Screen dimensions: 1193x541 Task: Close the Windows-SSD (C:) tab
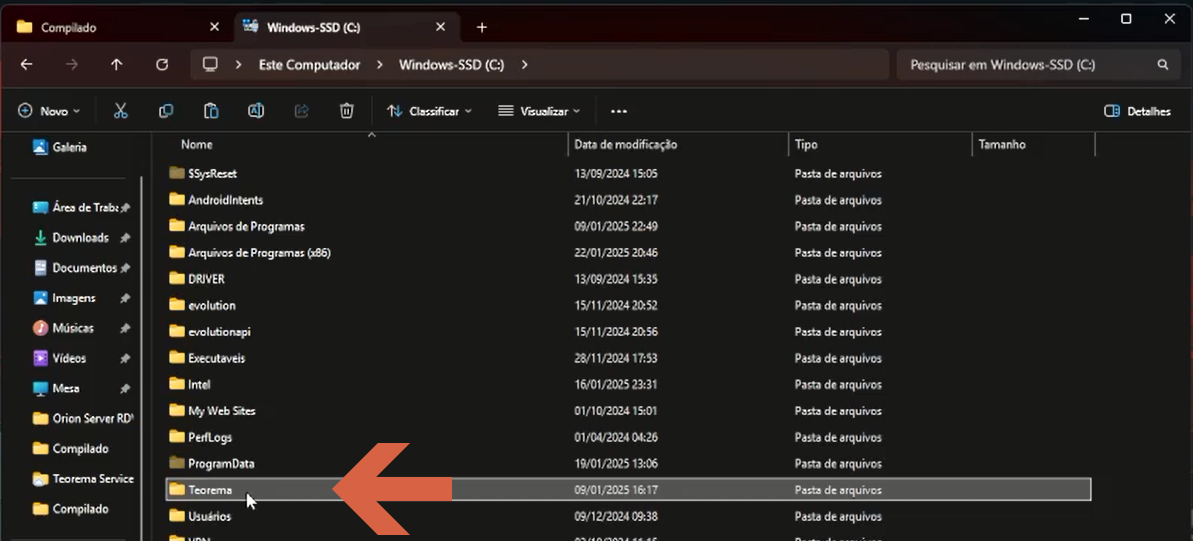441,27
